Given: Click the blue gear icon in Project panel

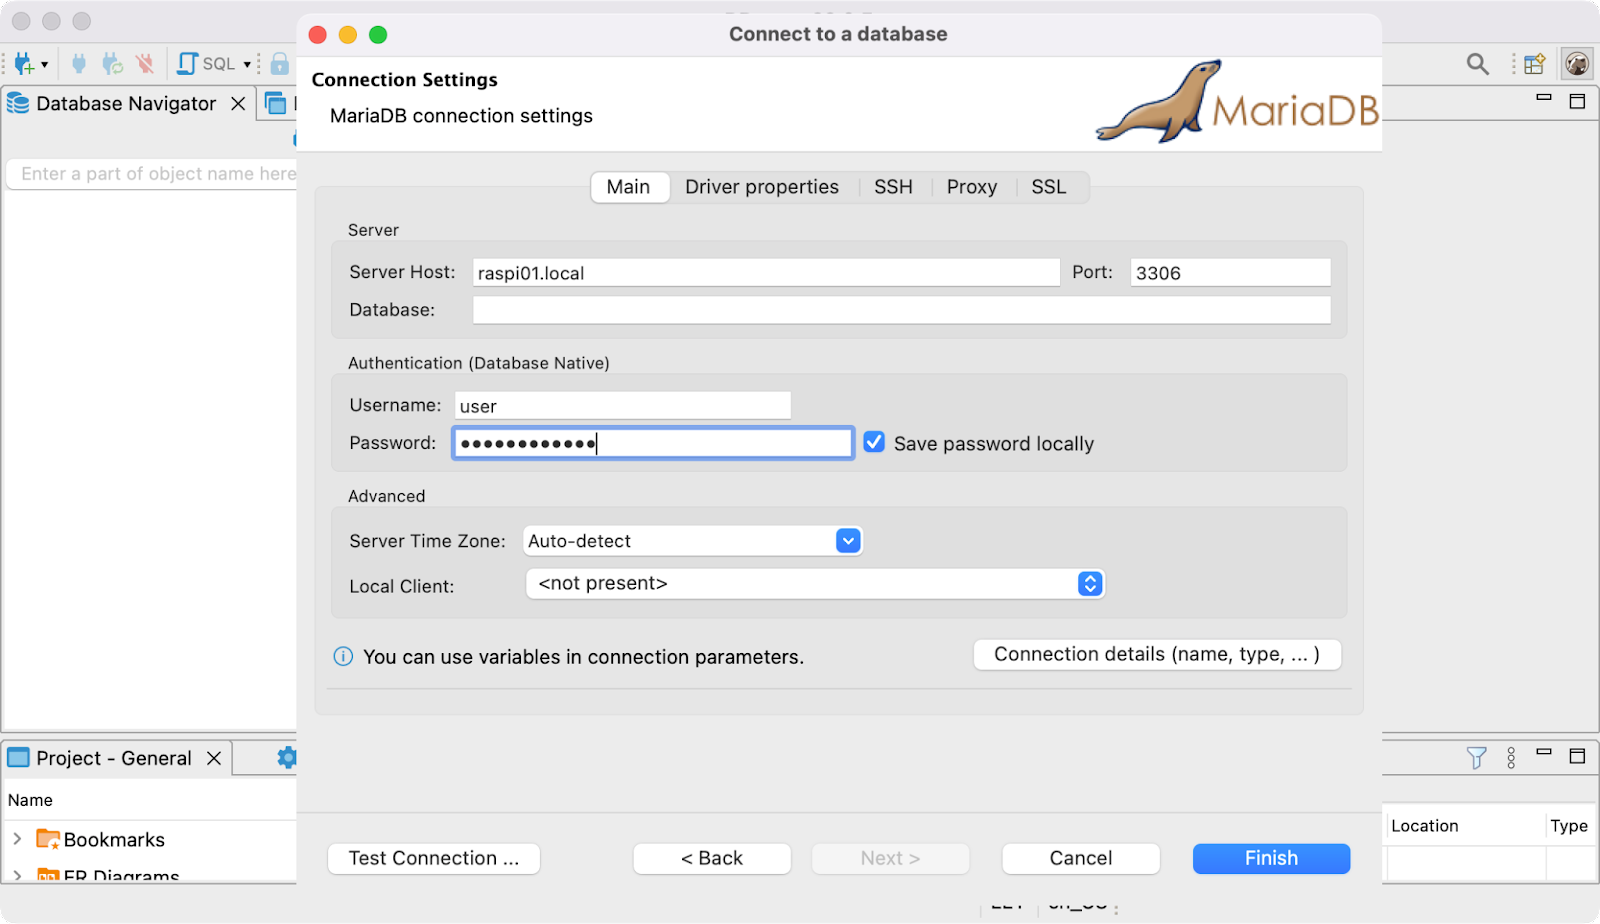Looking at the screenshot, I should (x=286, y=758).
